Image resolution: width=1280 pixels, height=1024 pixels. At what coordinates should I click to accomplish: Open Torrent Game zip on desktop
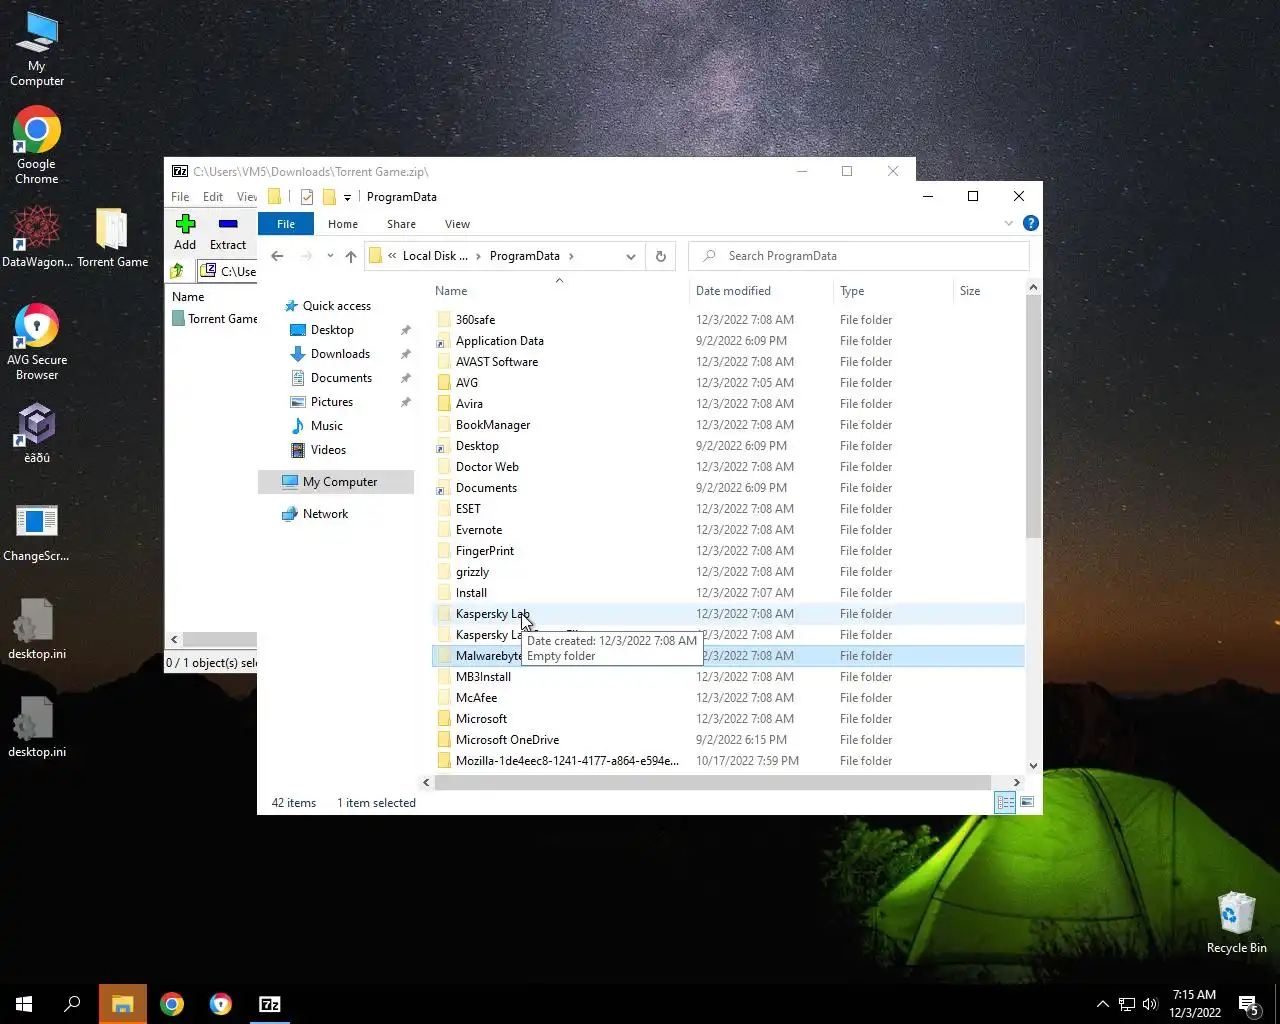(112, 237)
